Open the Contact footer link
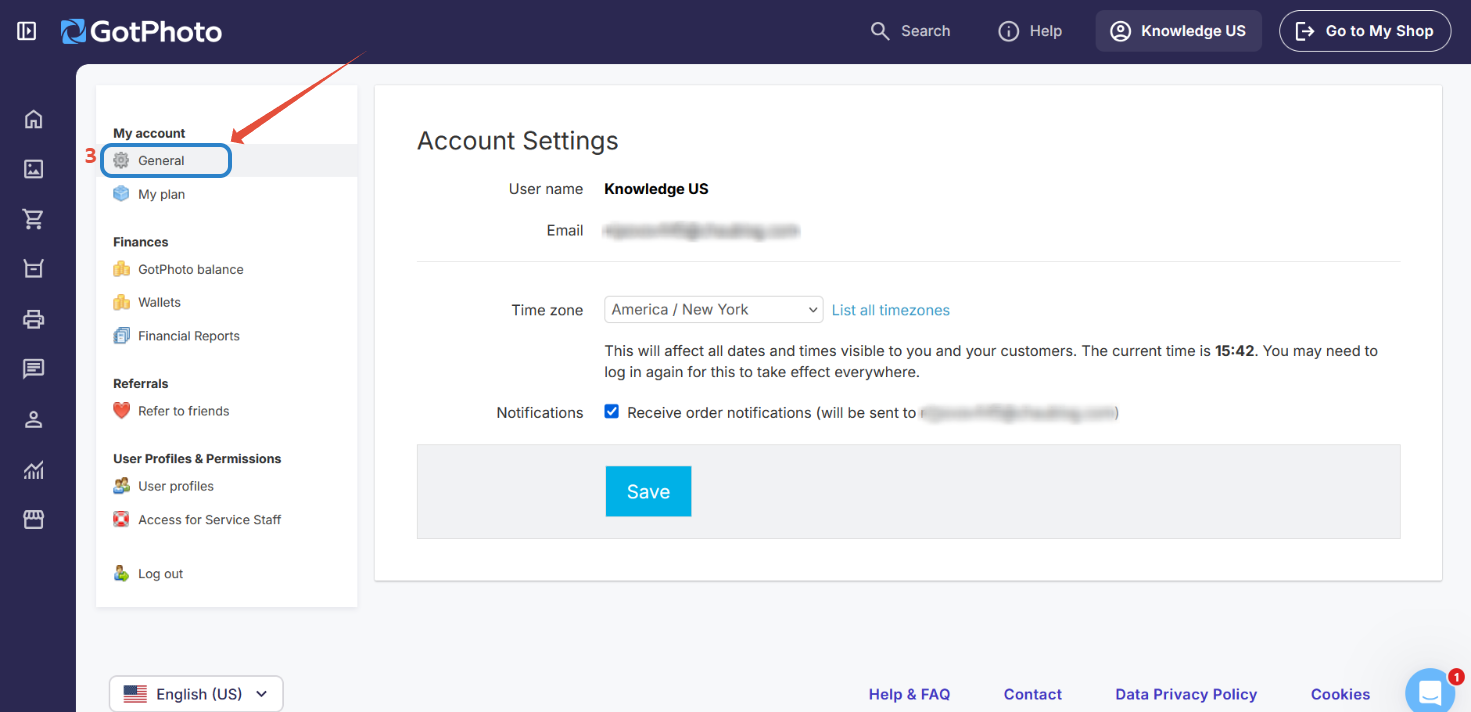Image resolution: width=1471 pixels, height=712 pixels. 1033,694
